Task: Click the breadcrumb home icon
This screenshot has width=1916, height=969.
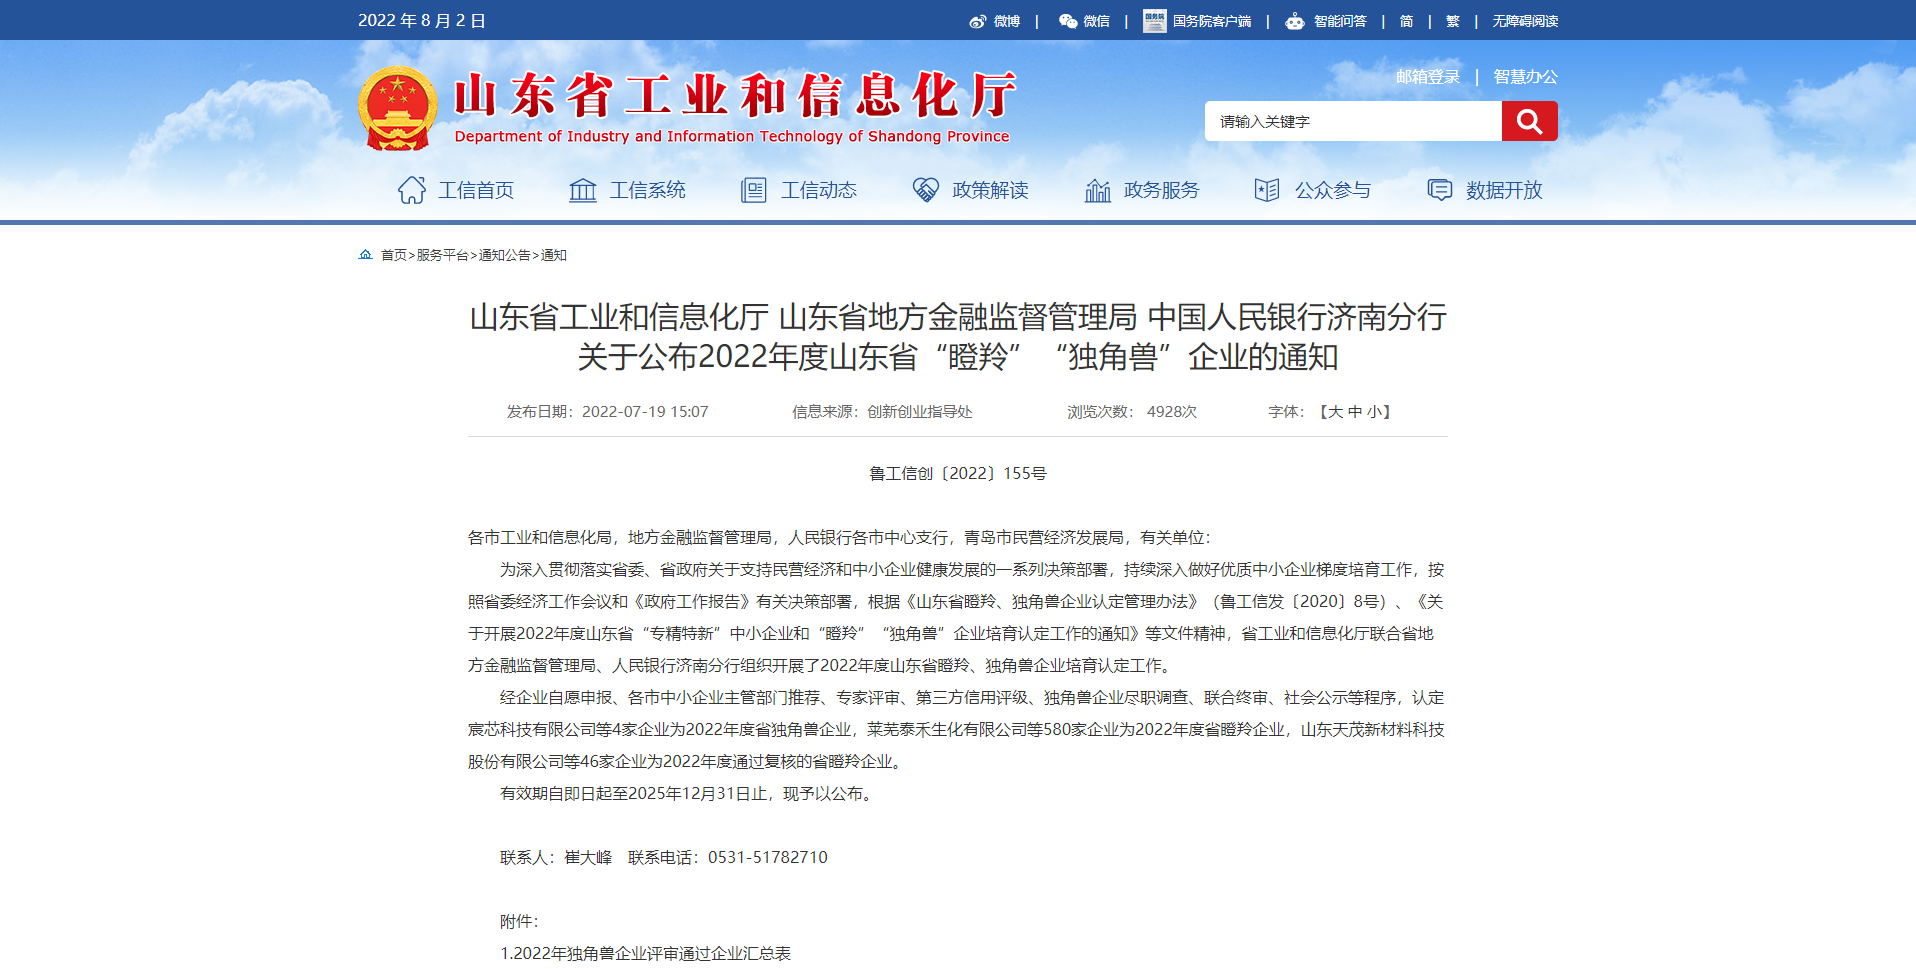Action: [x=365, y=254]
